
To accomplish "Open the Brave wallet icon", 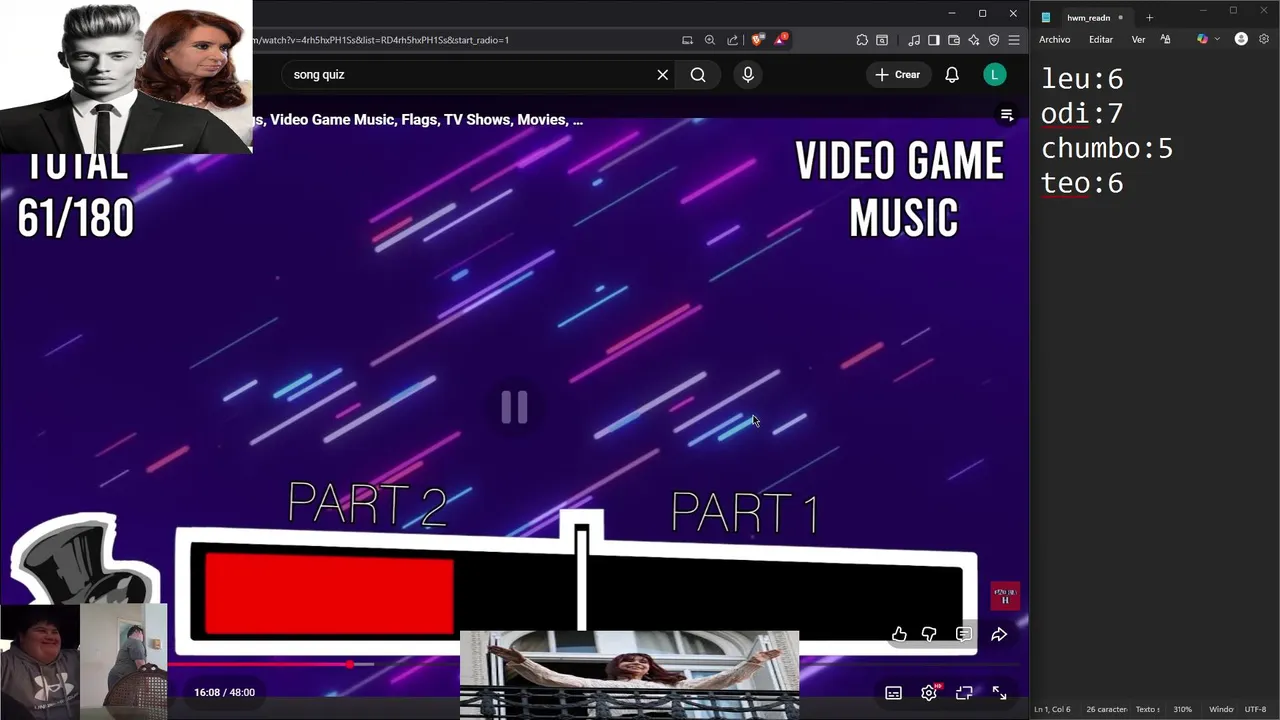I will tap(954, 40).
